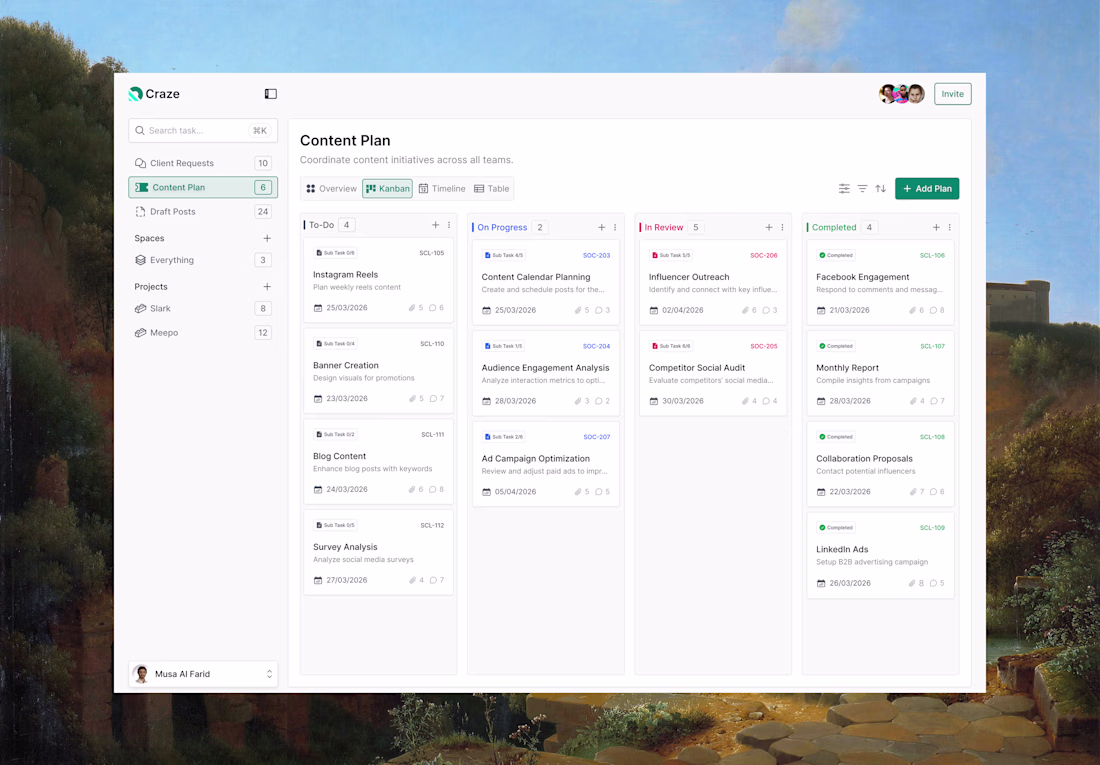Open the Meepo project
1100x765 pixels.
coord(203,333)
